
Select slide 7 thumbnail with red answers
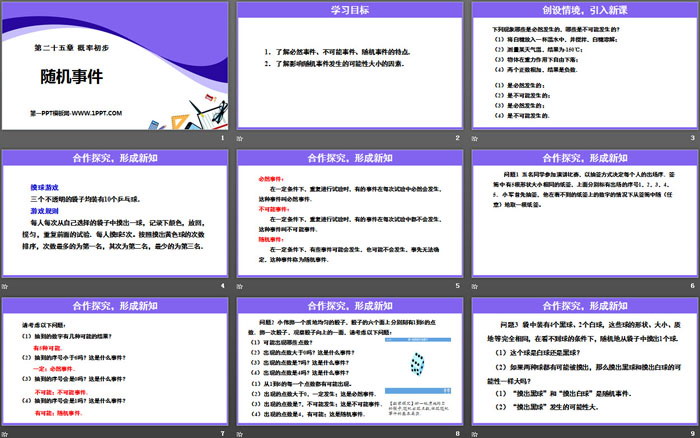(x=115, y=361)
